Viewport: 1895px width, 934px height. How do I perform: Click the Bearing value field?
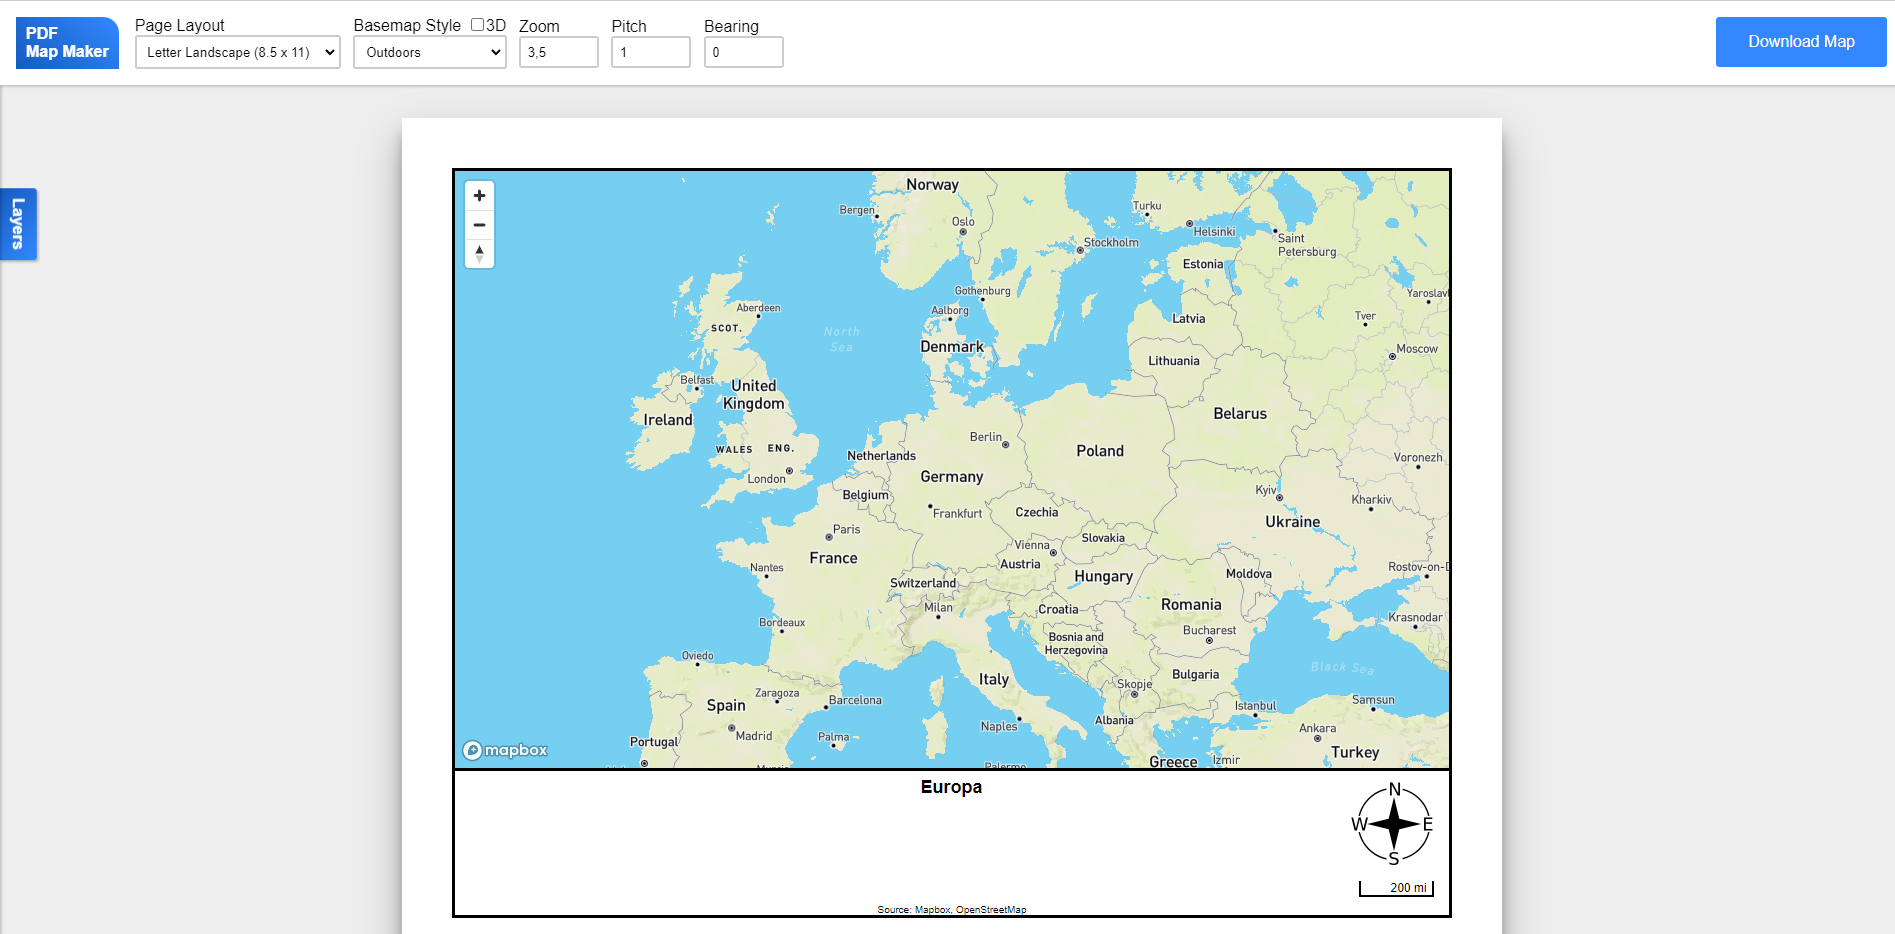(x=743, y=52)
